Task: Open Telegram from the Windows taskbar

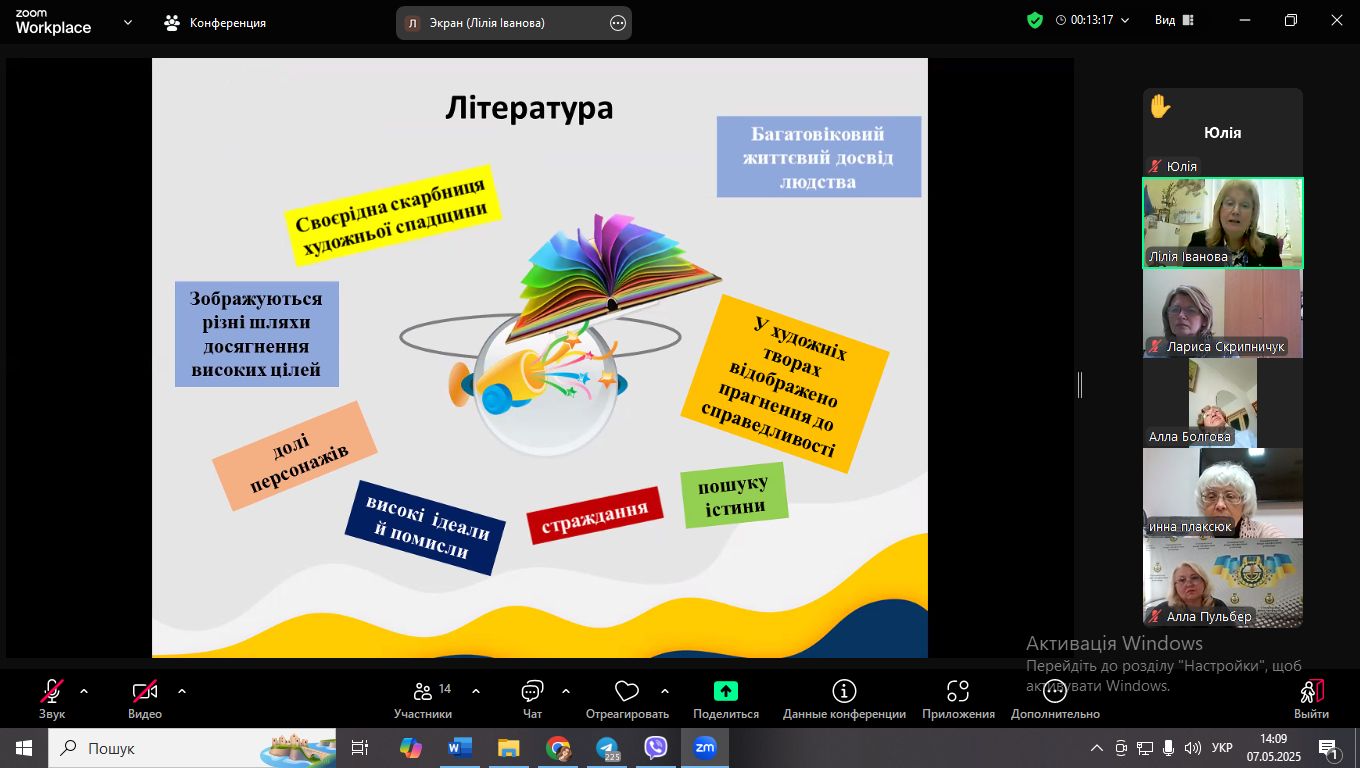Action: point(607,748)
